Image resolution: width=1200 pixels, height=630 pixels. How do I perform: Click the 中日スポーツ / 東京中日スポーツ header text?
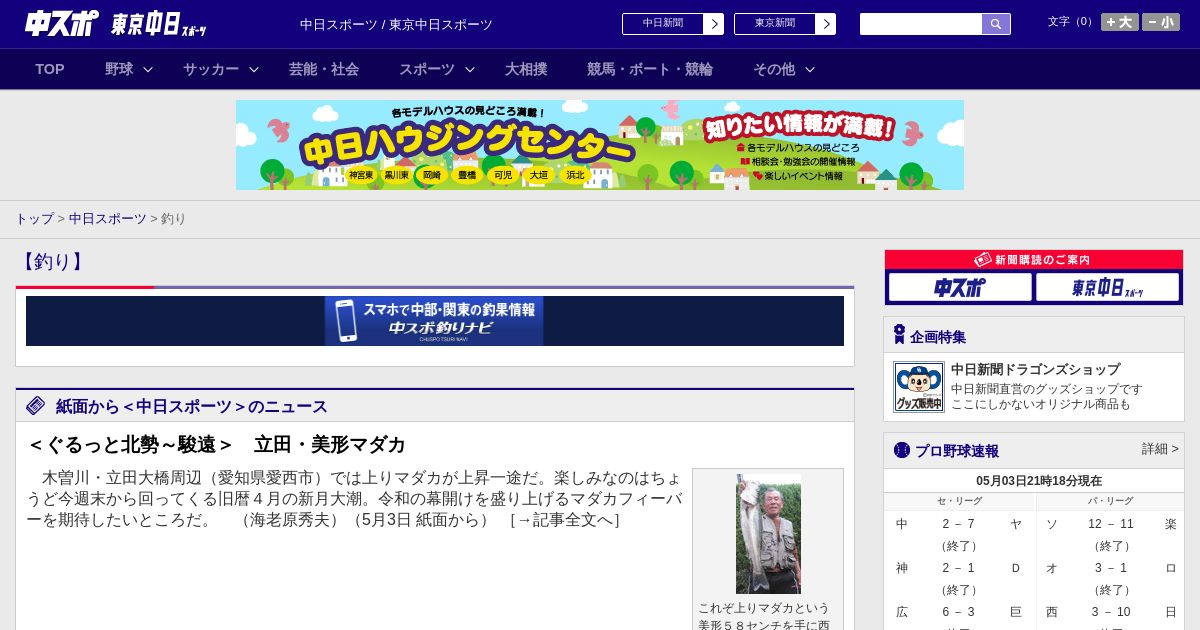396,25
